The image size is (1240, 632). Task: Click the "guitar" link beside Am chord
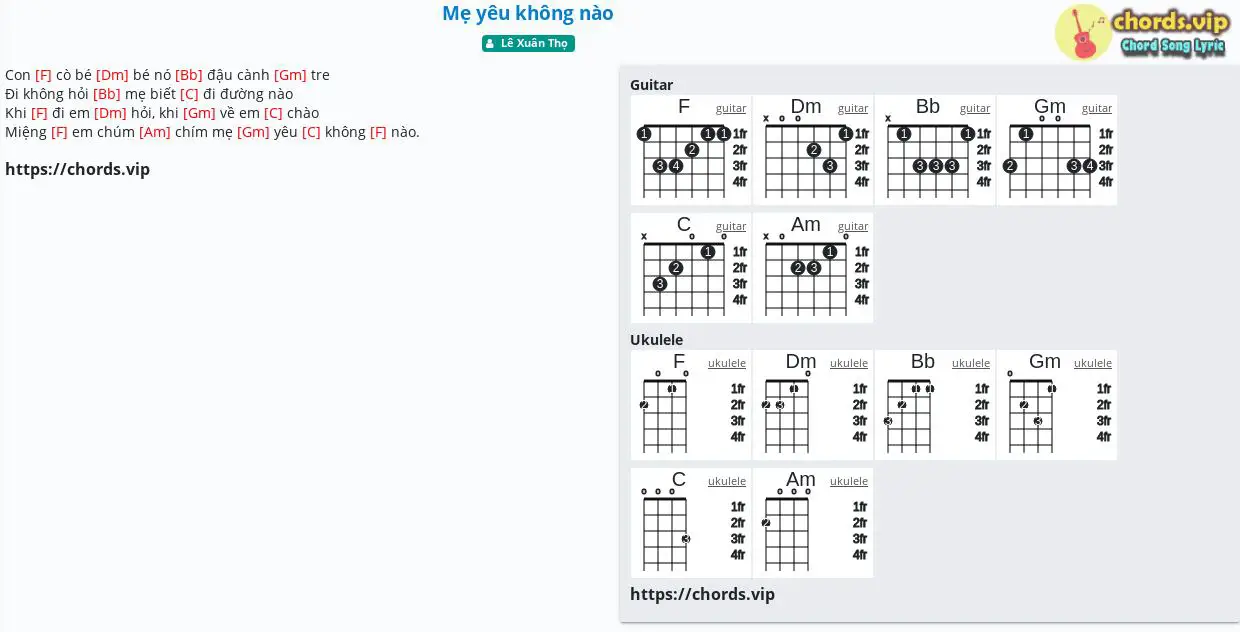tap(853, 226)
